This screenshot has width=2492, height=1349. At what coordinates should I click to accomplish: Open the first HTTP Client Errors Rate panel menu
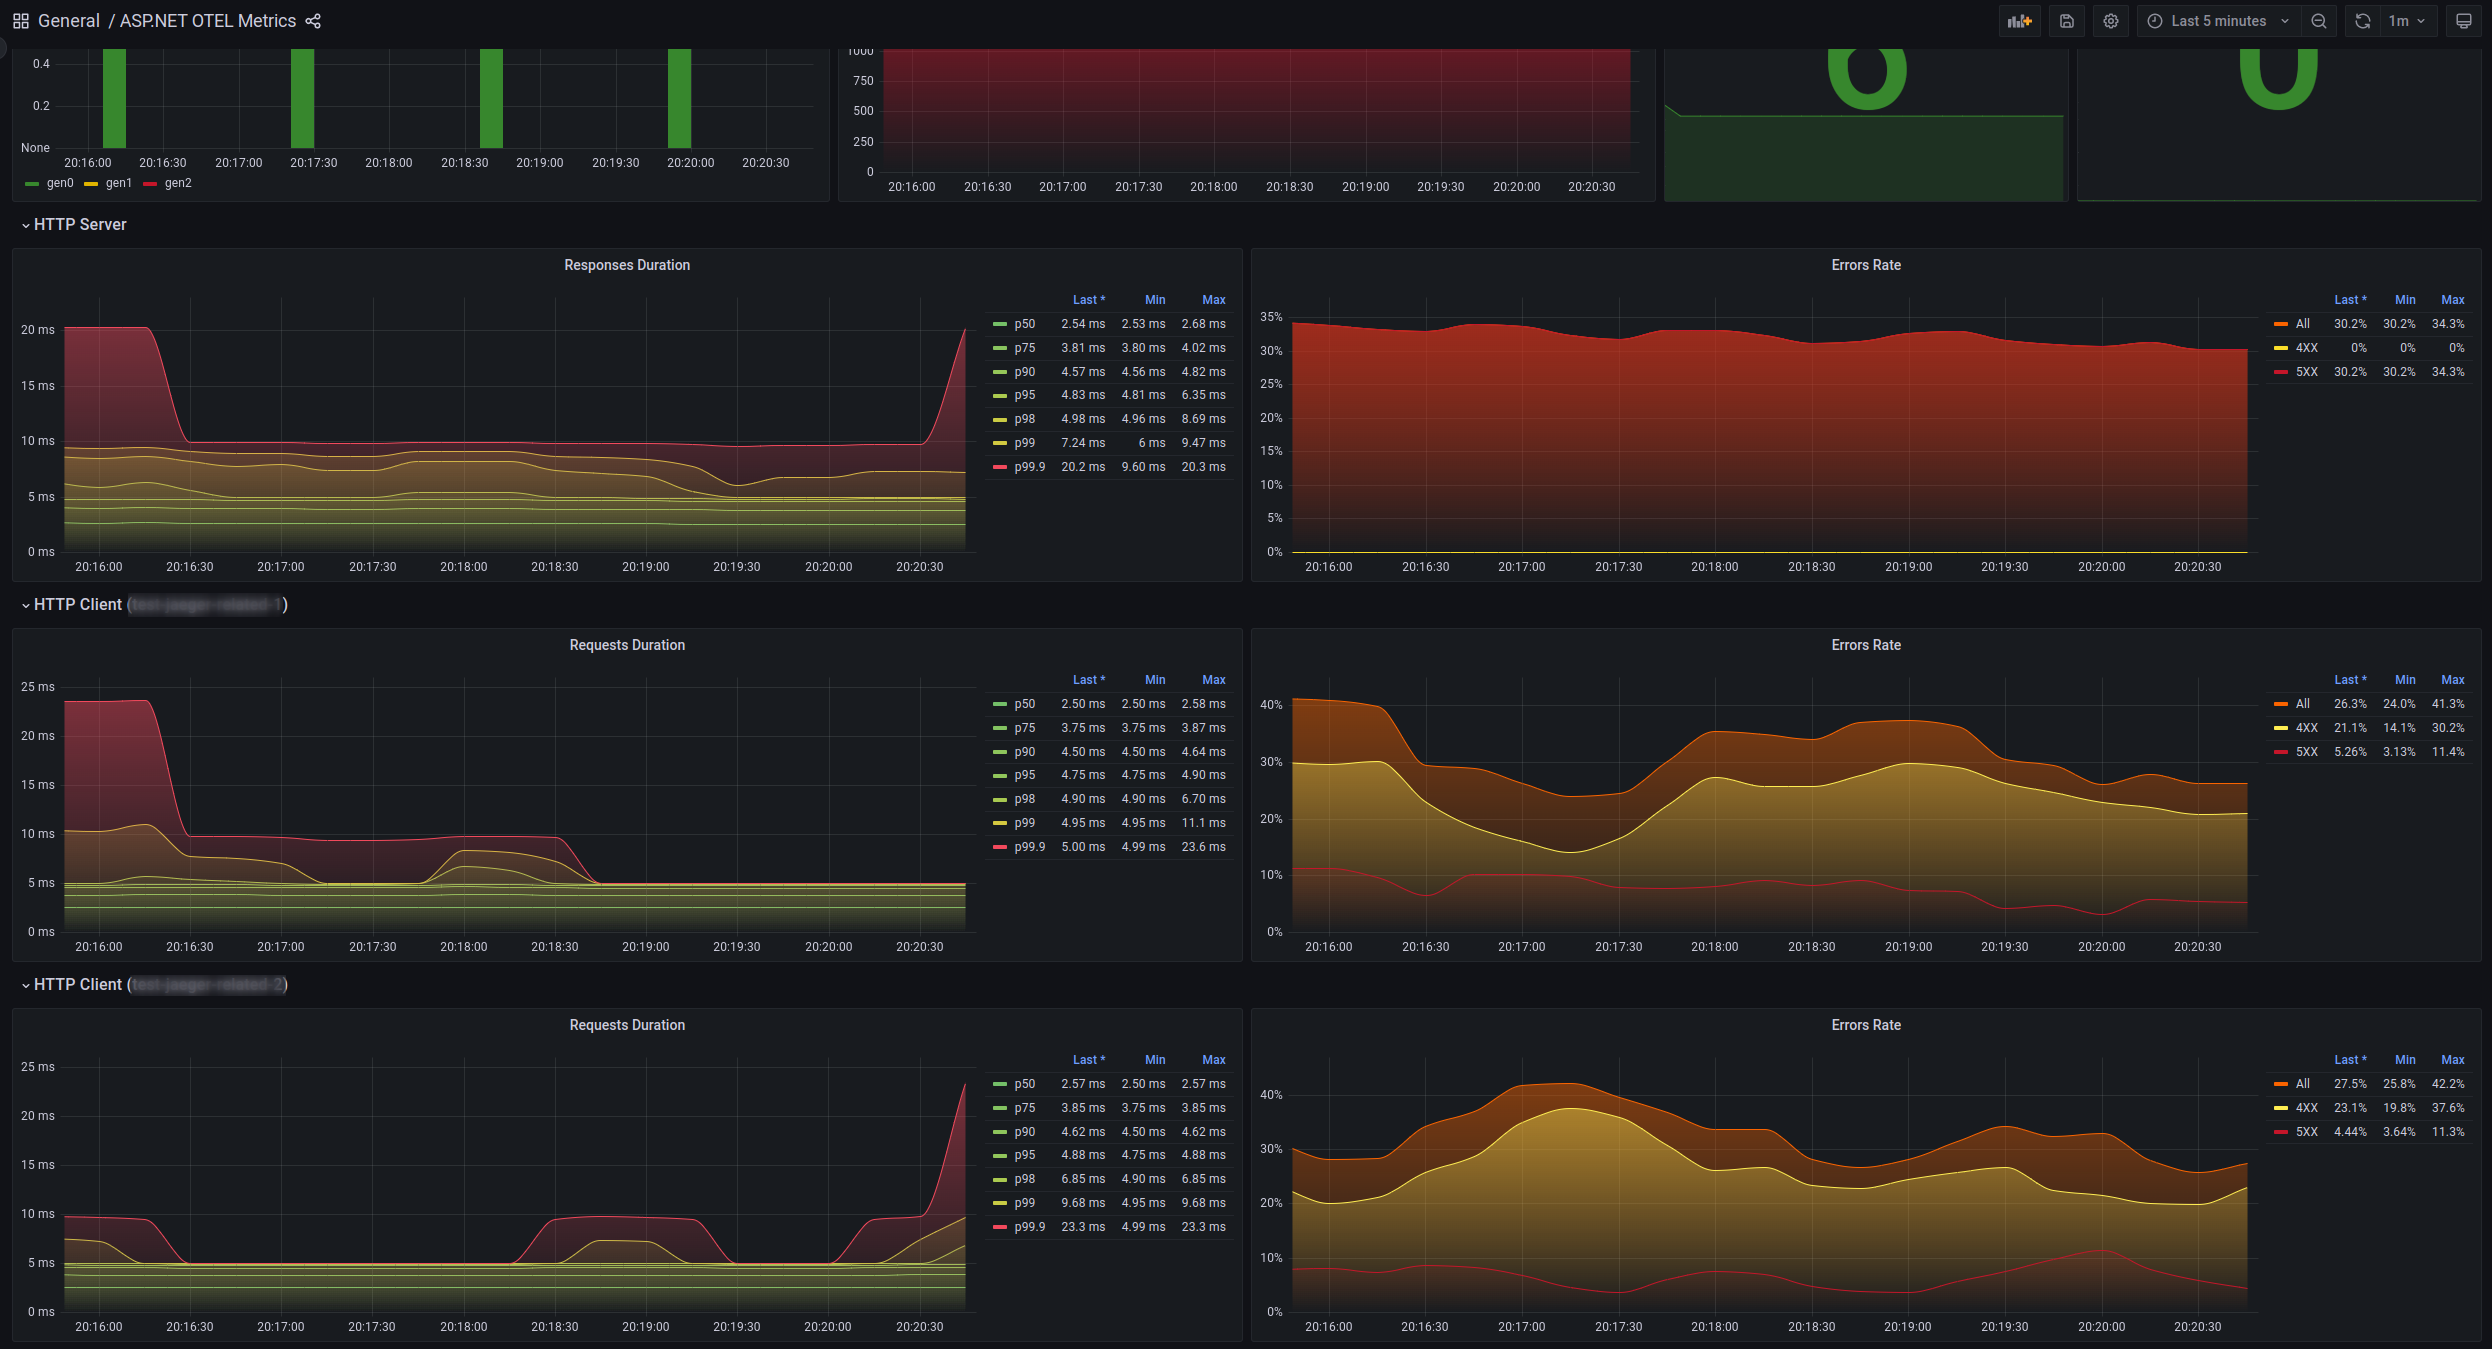(1865, 645)
